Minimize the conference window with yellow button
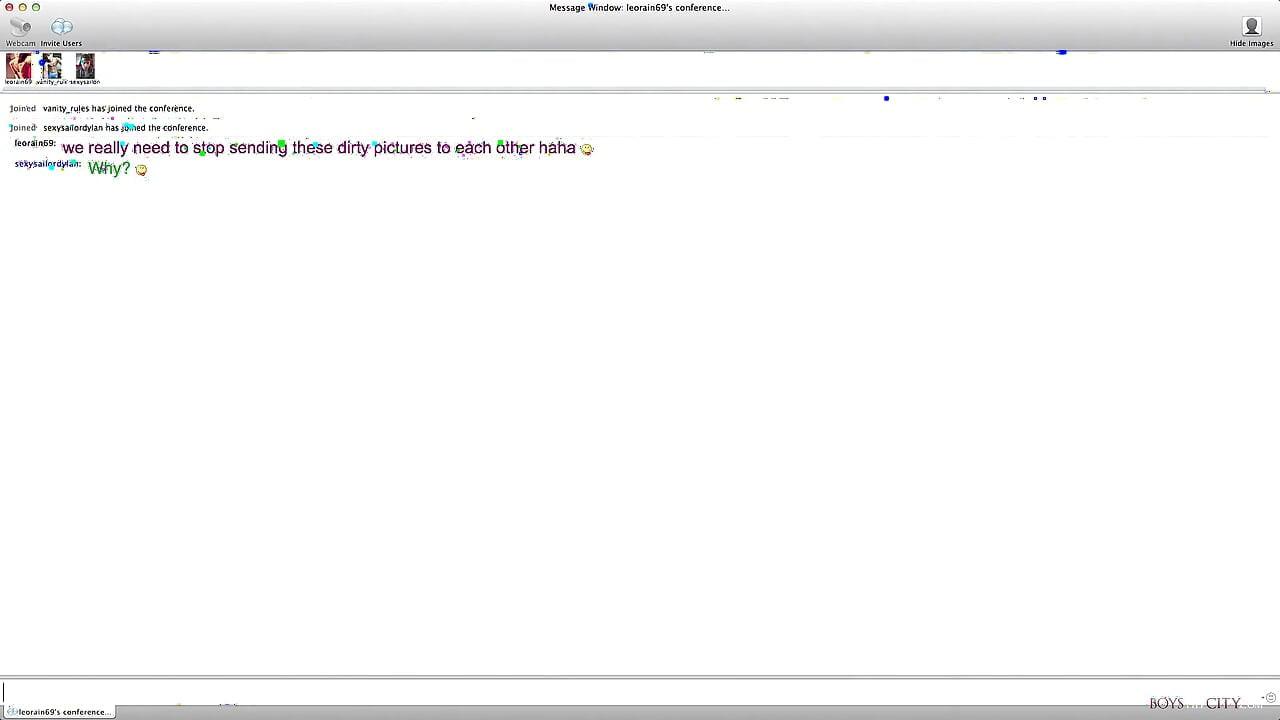Screen dimensions: 1280x720 click(22, 7)
